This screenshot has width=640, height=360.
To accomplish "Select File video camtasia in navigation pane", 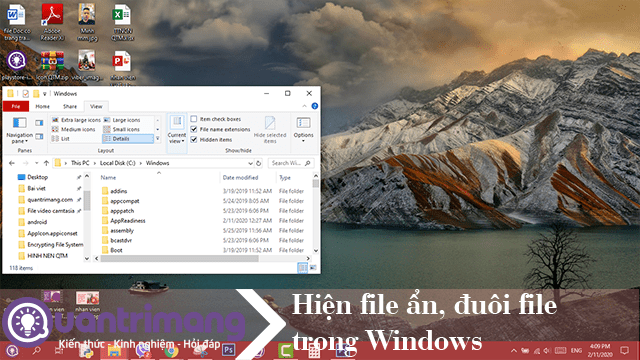I will [51, 211].
